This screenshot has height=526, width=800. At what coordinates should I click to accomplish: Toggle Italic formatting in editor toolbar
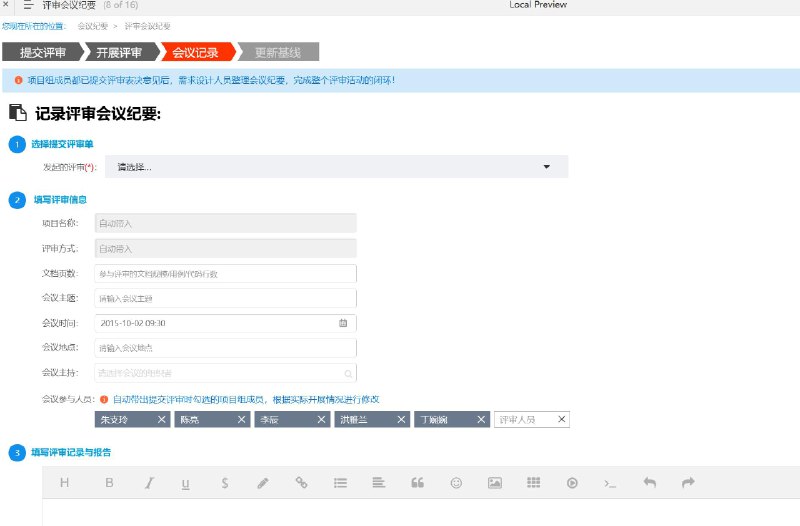(149, 483)
